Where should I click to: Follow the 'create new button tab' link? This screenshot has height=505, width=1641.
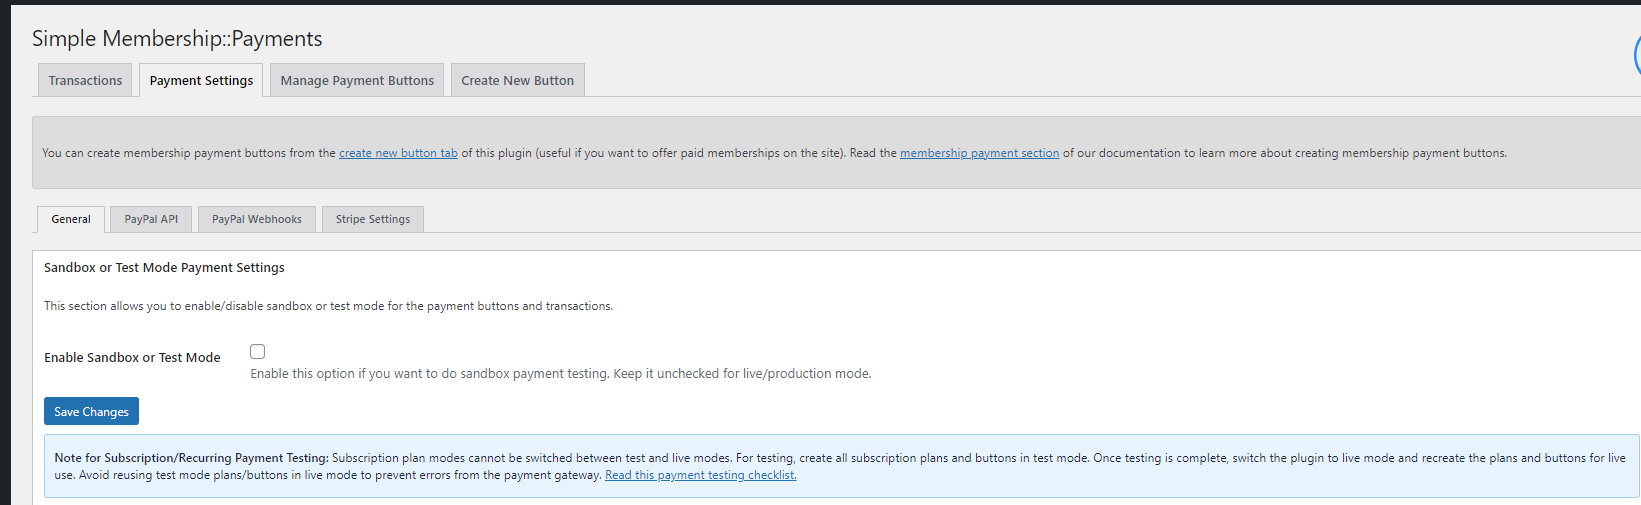click(x=398, y=153)
